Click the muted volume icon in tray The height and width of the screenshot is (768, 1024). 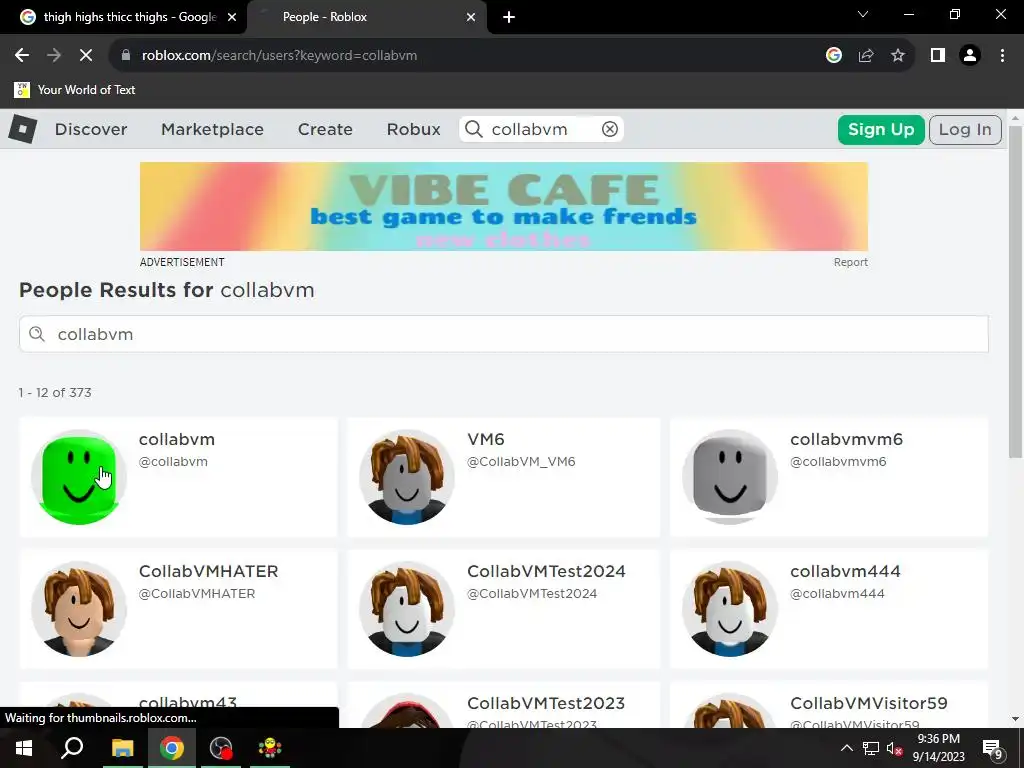coord(894,748)
